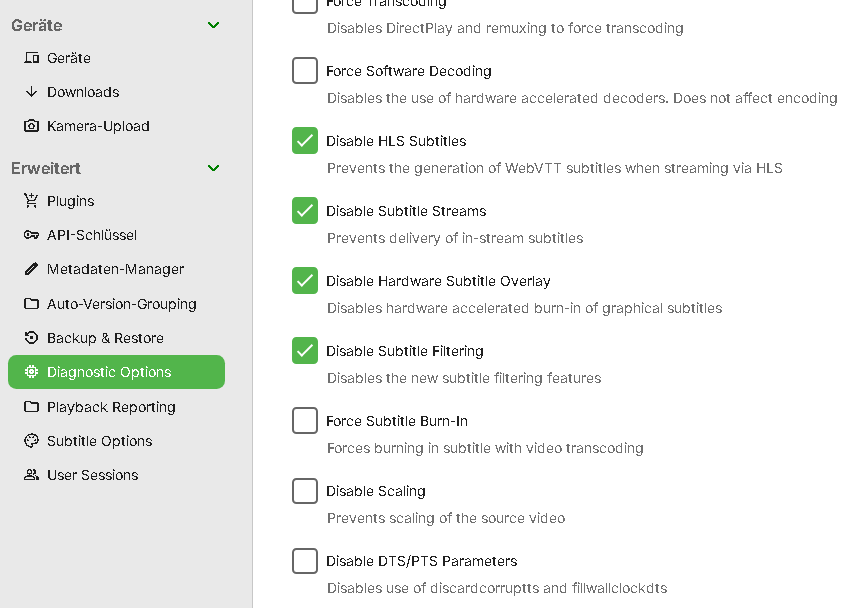This screenshot has width=849, height=608.
Task: Uncheck Disable HLS Subtitles checkbox
Action: 305,141
